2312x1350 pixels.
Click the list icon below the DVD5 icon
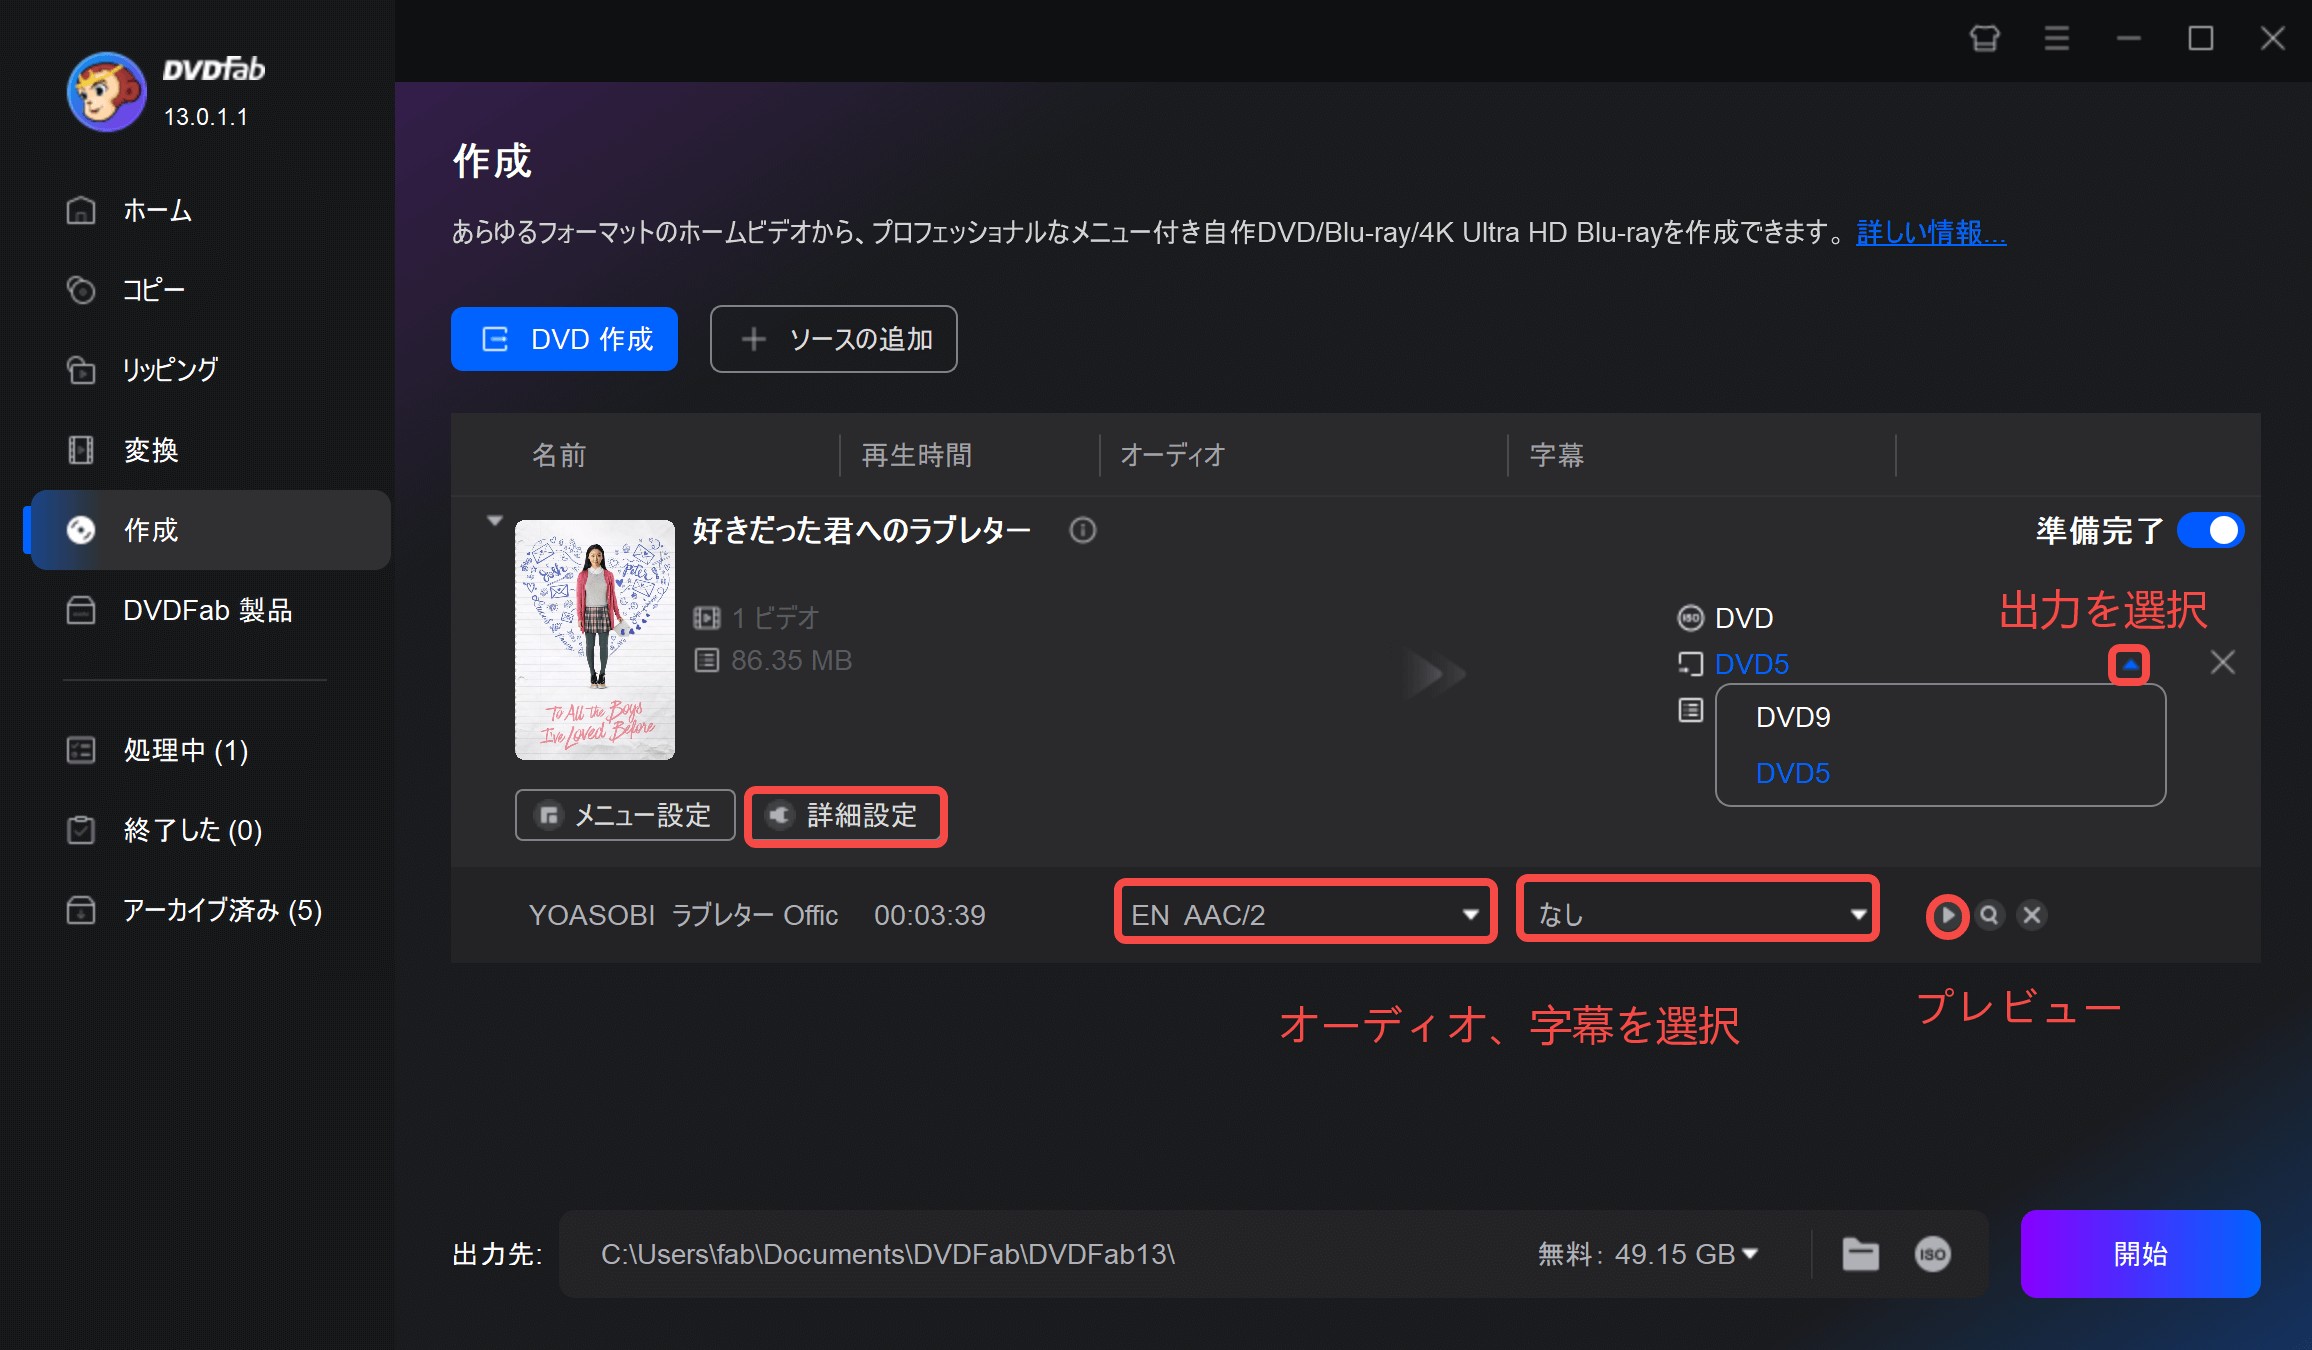pyautogui.click(x=1690, y=710)
